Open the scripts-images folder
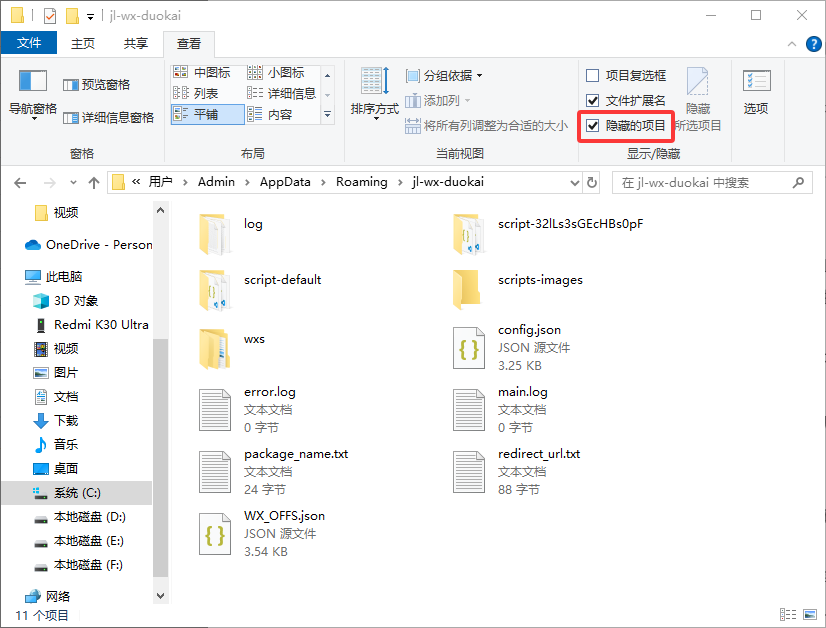Viewport: 826px width, 628px height. [518, 290]
